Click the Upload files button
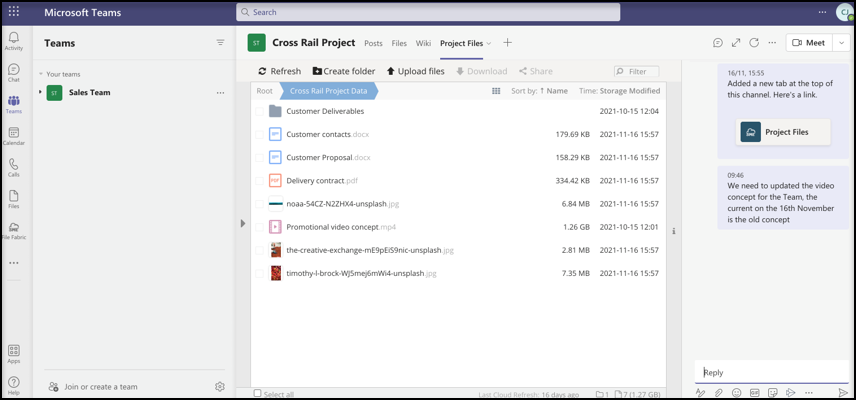 click(x=415, y=71)
